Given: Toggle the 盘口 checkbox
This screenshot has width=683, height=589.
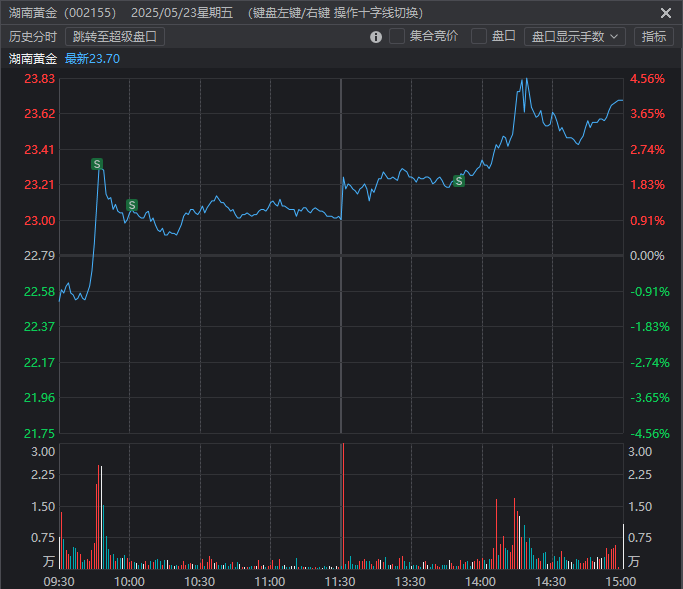Looking at the screenshot, I should (479, 36).
